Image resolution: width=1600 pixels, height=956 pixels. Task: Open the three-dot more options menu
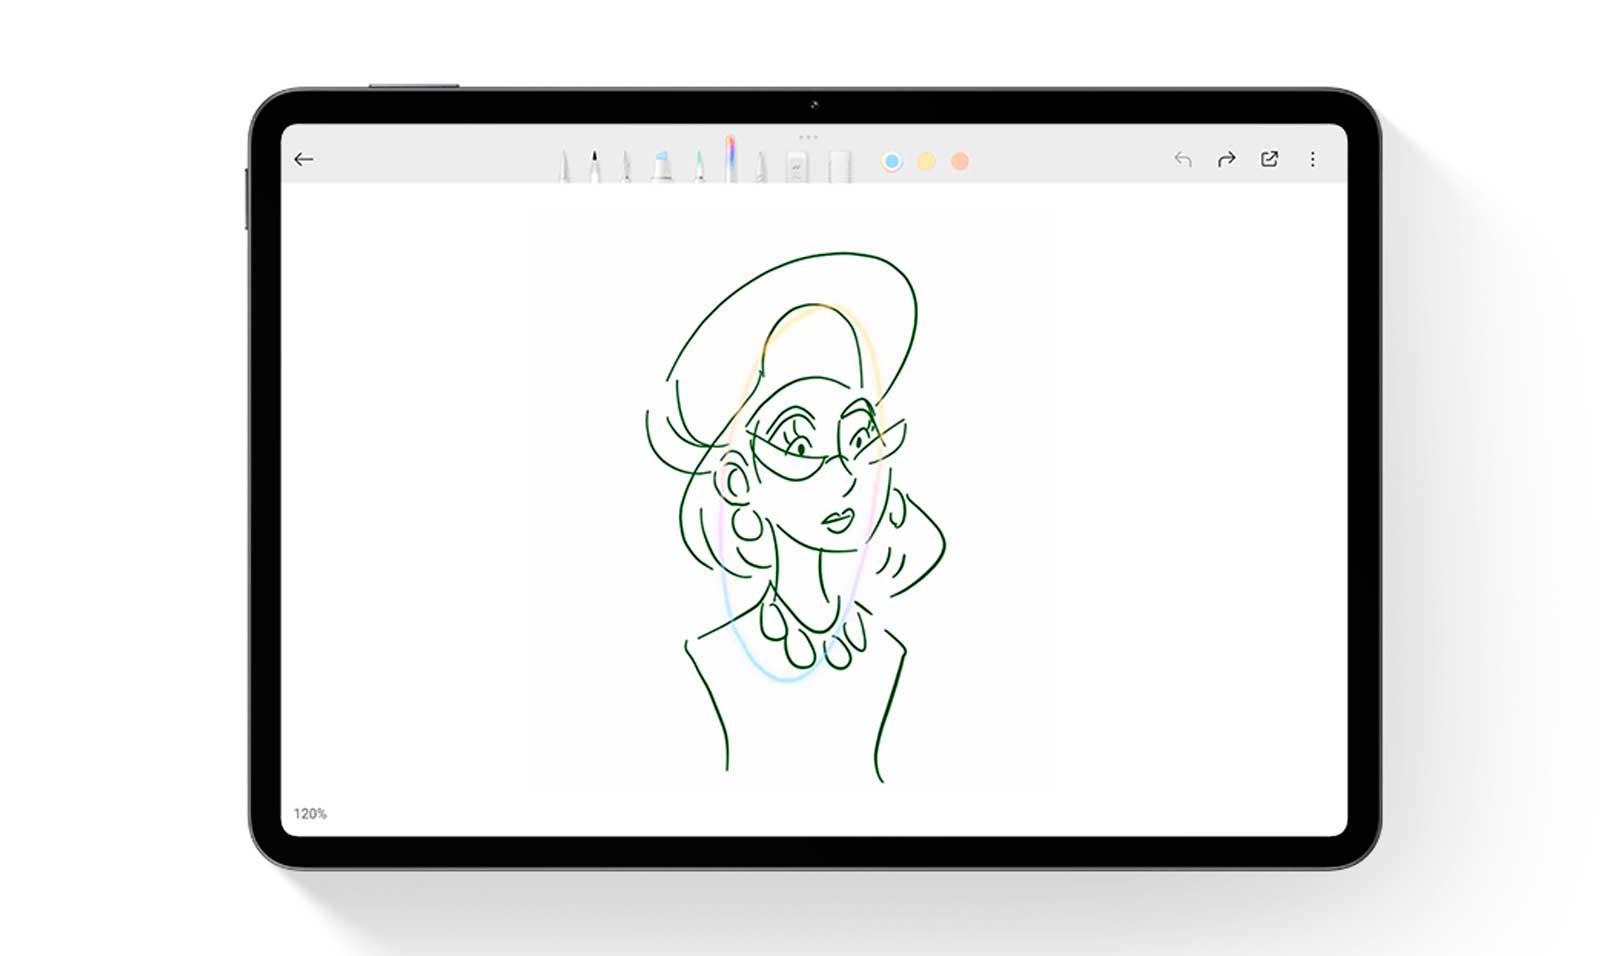[x=1312, y=159]
